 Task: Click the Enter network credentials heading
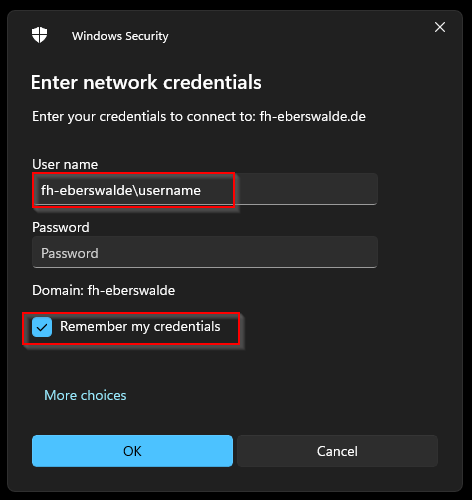146,82
